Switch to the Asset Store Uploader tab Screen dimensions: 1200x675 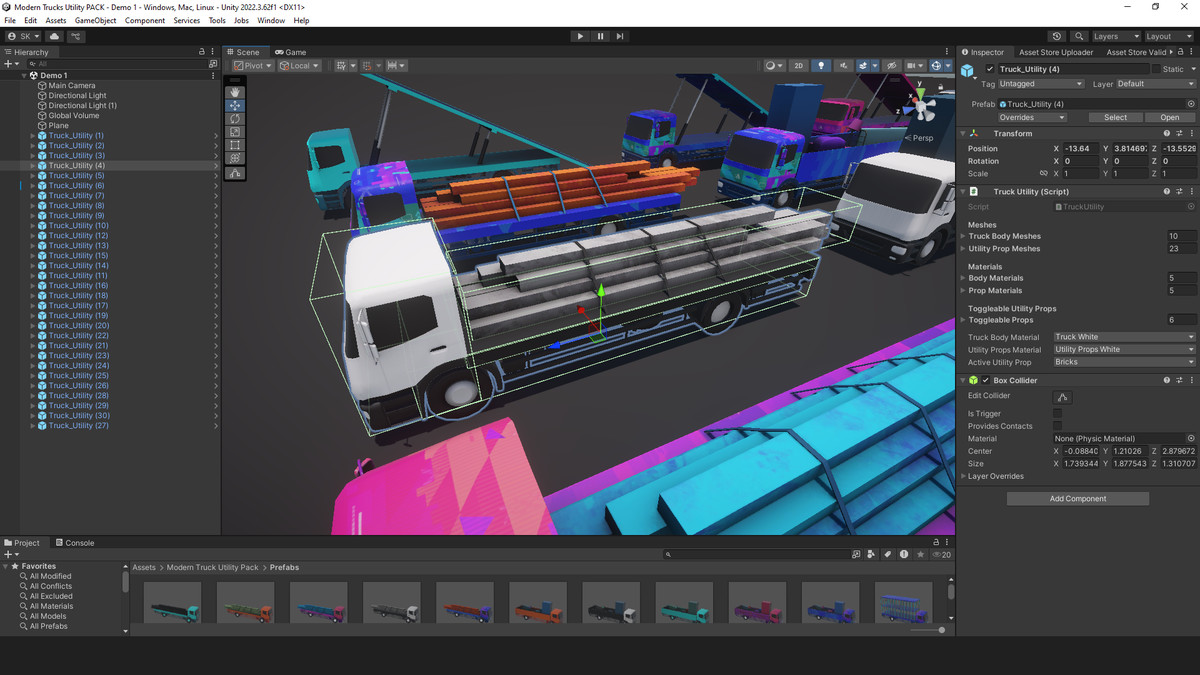pyautogui.click(x=1056, y=52)
